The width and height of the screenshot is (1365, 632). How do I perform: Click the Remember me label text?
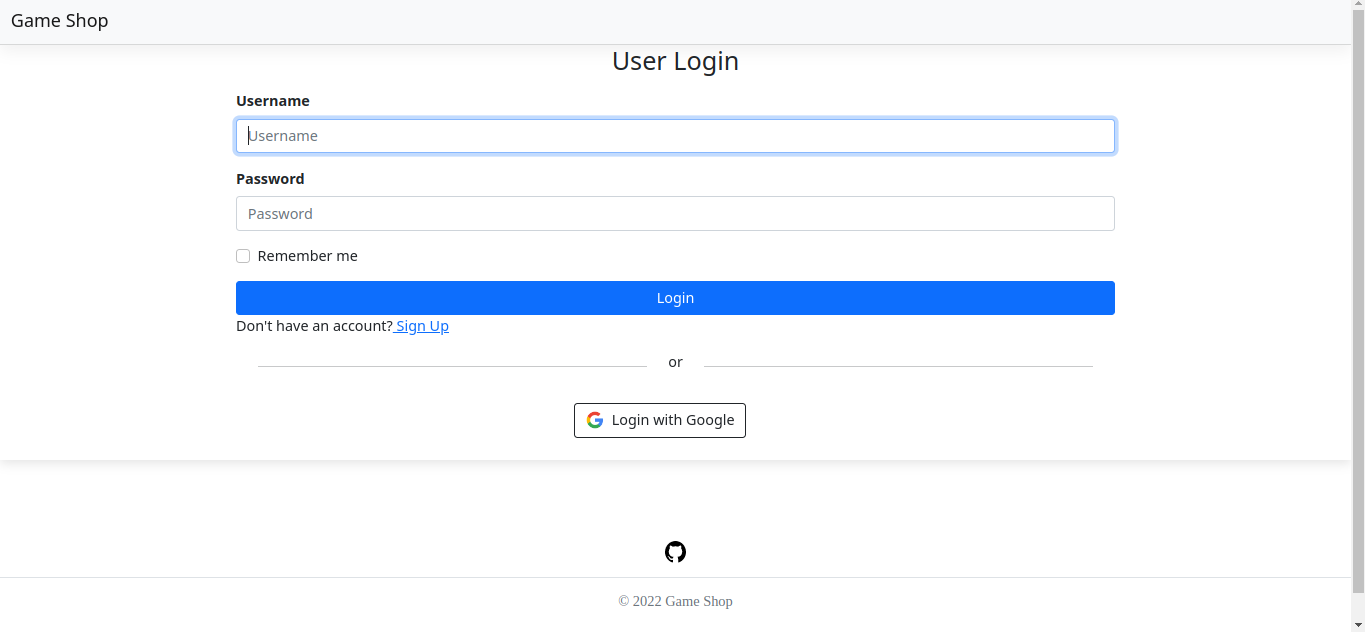307,256
